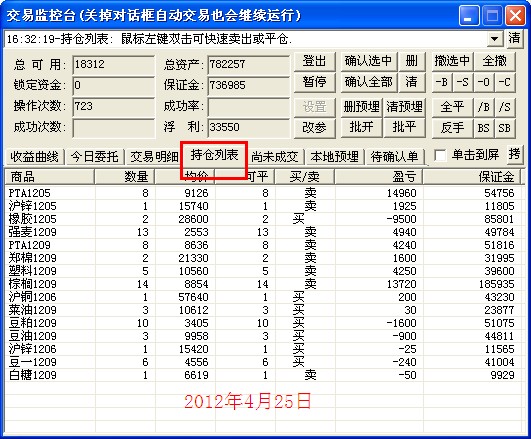Sort by the 盈亏 column header

pyautogui.click(x=378, y=176)
